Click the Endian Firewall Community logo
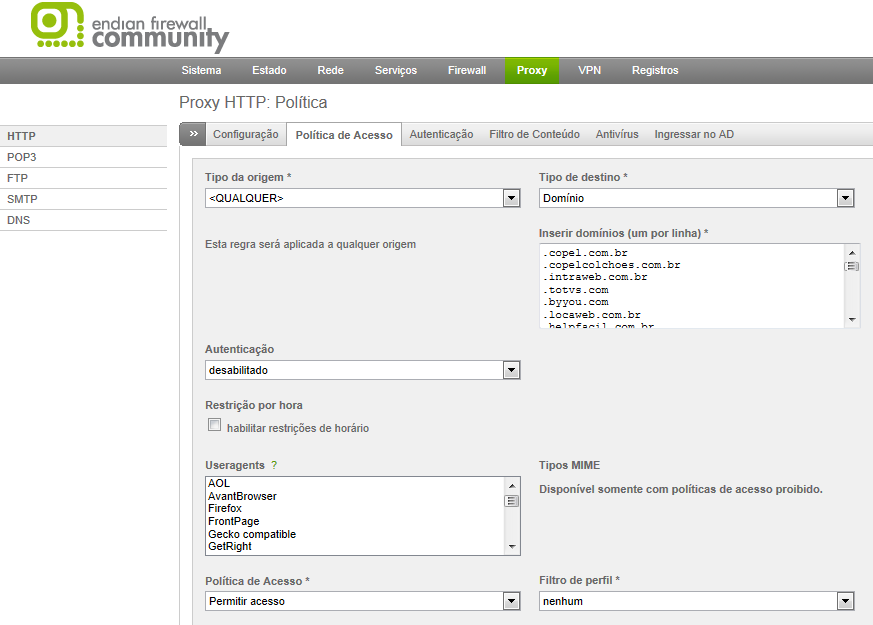The width and height of the screenshot is (873, 625). coord(130,28)
